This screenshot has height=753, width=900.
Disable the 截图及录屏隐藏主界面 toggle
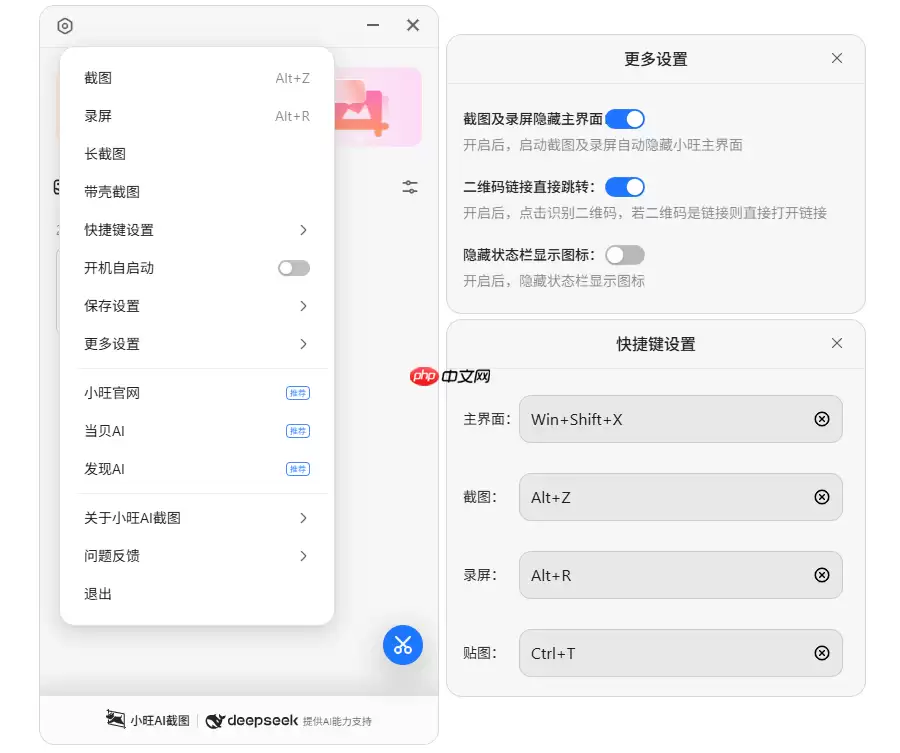click(625, 118)
